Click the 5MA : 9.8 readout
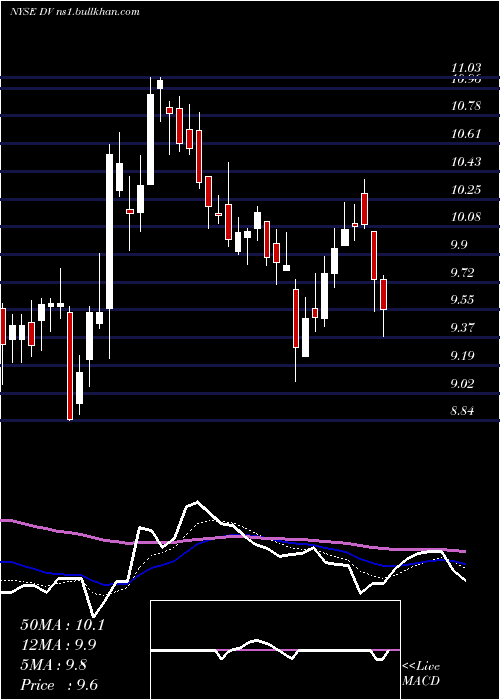Viewport: 500px width, 700px height. (x=54, y=665)
